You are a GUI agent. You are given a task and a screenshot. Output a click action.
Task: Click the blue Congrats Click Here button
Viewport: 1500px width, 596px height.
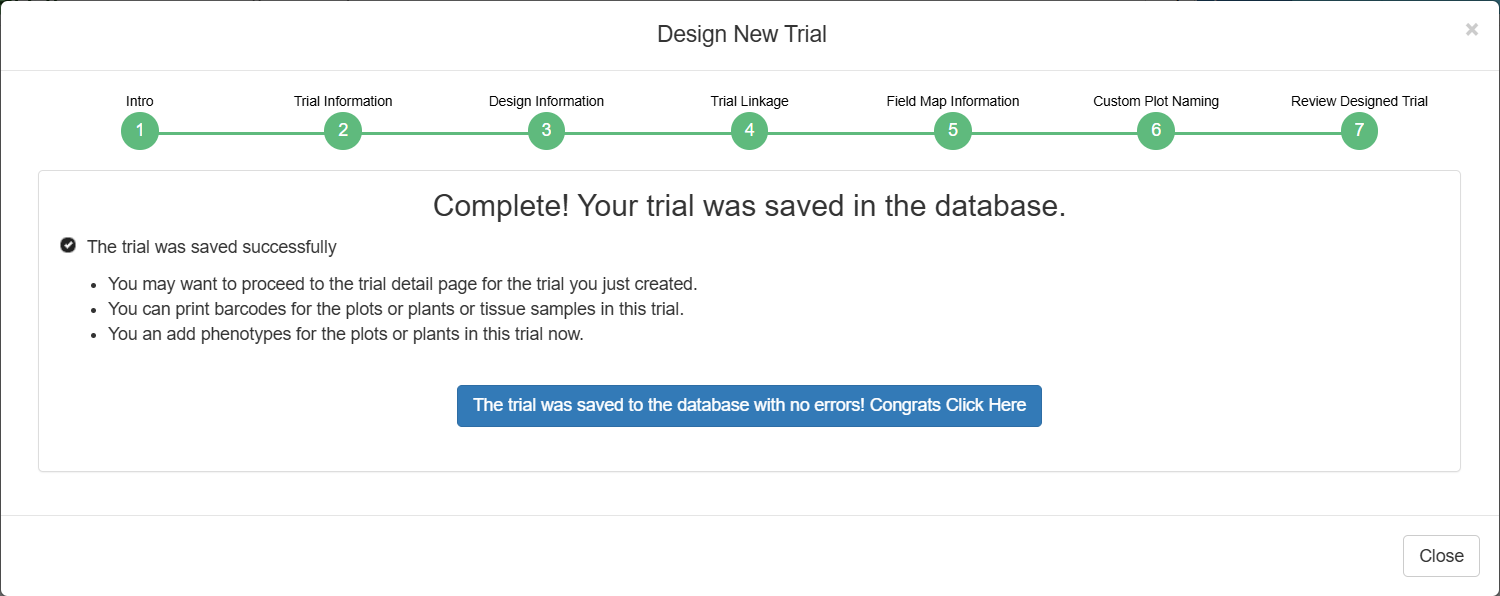[x=749, y=405]
